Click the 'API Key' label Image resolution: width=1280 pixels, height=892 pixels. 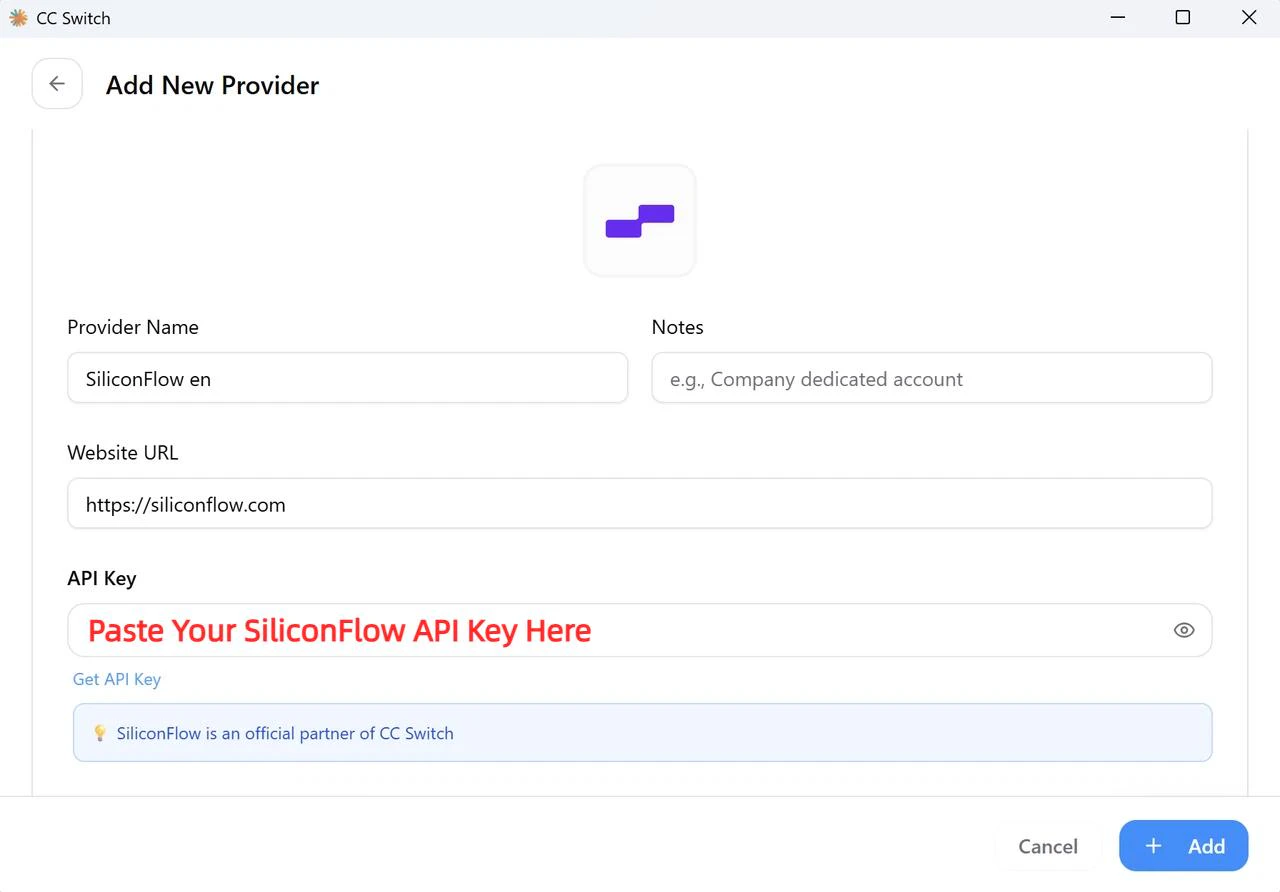[102, 578]
